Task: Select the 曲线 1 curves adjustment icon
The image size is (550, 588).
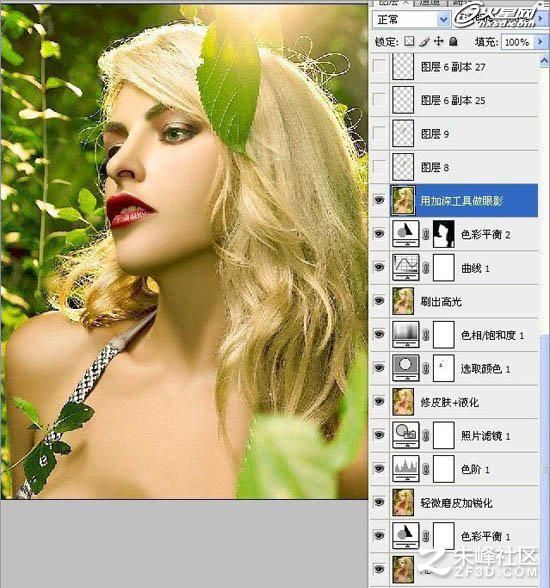Action: (405, 267)
